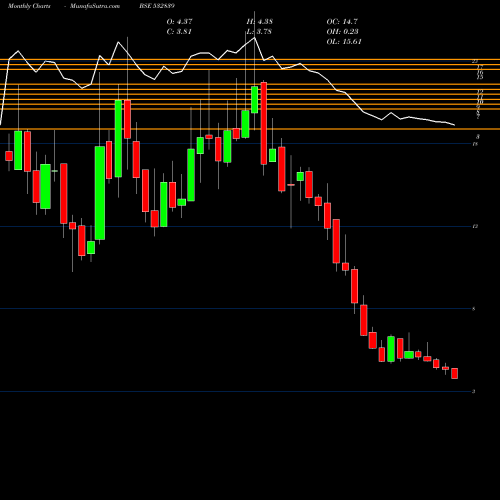Click the 12 price axis label

[475, 226]
